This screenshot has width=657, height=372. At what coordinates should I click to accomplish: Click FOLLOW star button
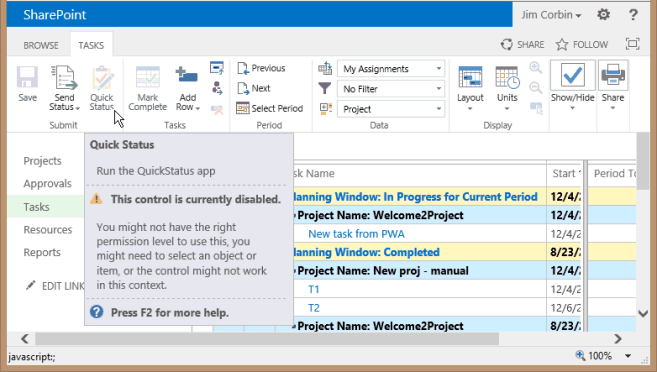[x=582, y=44]
